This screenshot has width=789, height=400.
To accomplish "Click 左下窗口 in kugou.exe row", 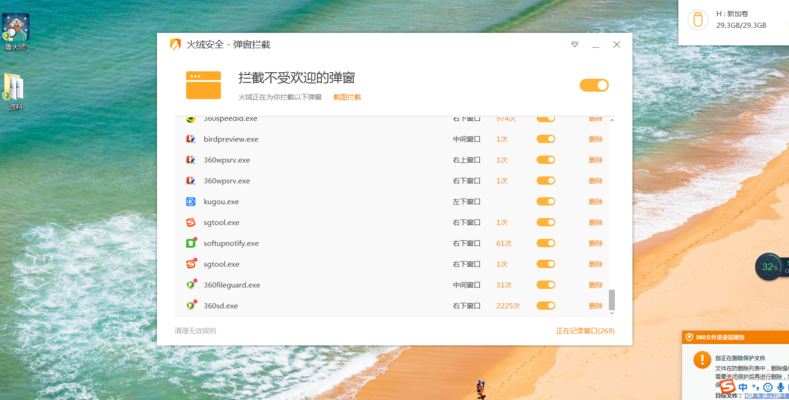I will tap(466, 201).
